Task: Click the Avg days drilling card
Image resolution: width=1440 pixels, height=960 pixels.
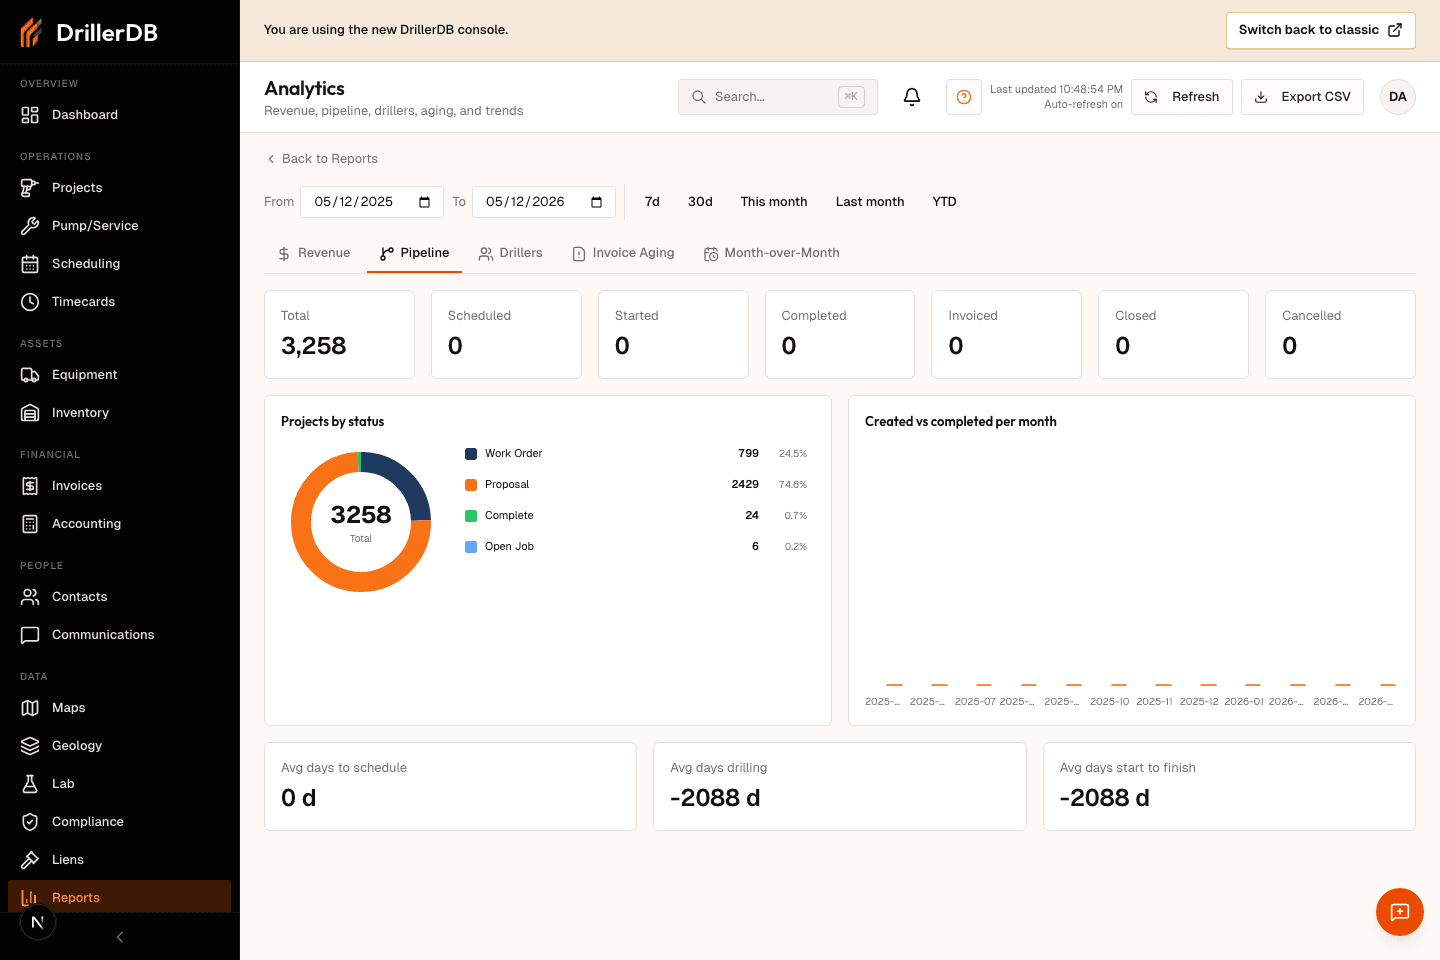Action: click(840, 787)
